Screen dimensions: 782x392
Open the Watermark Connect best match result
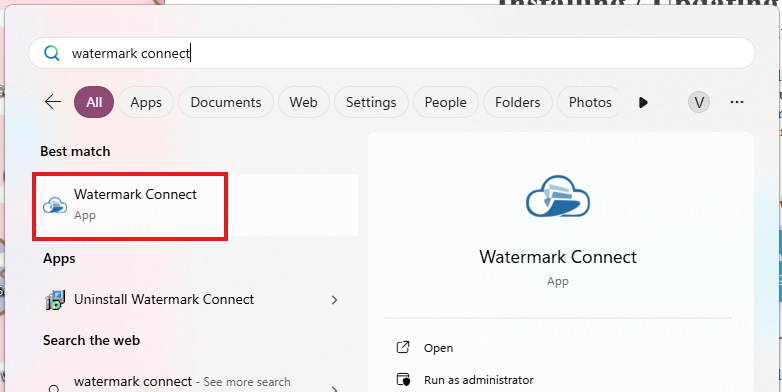(197, 205)
